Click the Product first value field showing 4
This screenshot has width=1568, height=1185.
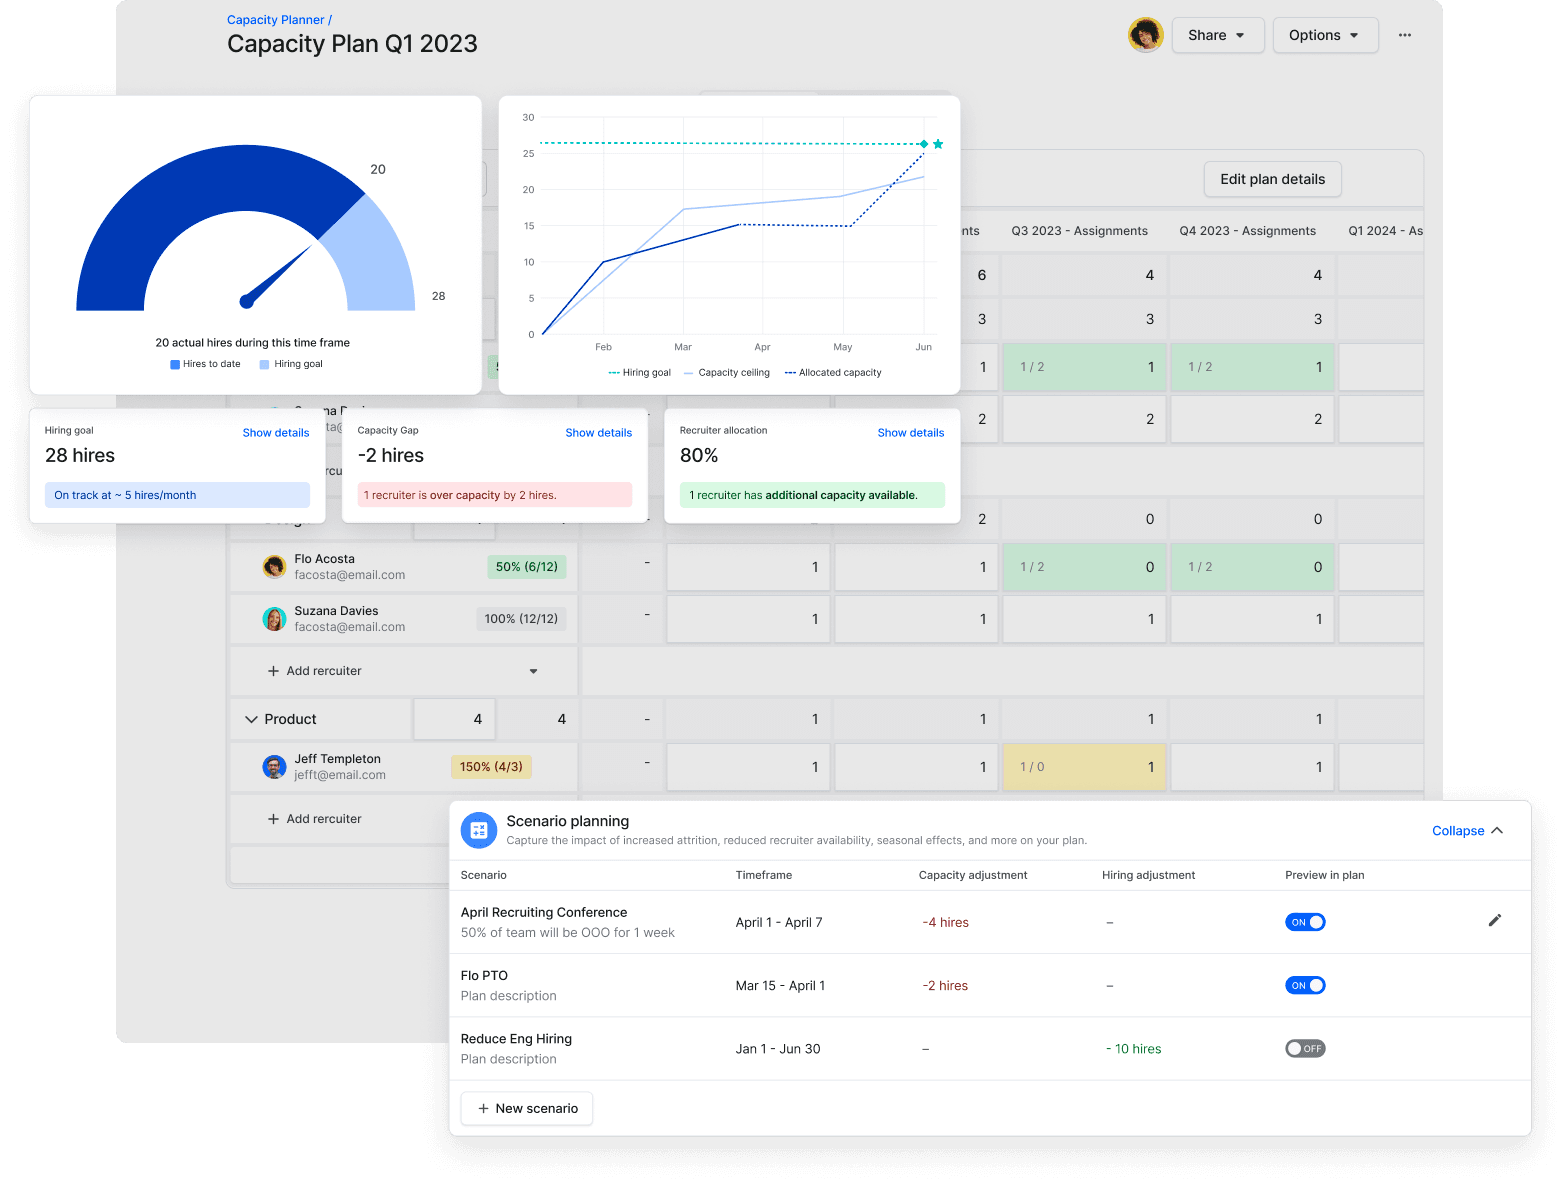click(x=455, y=719)
